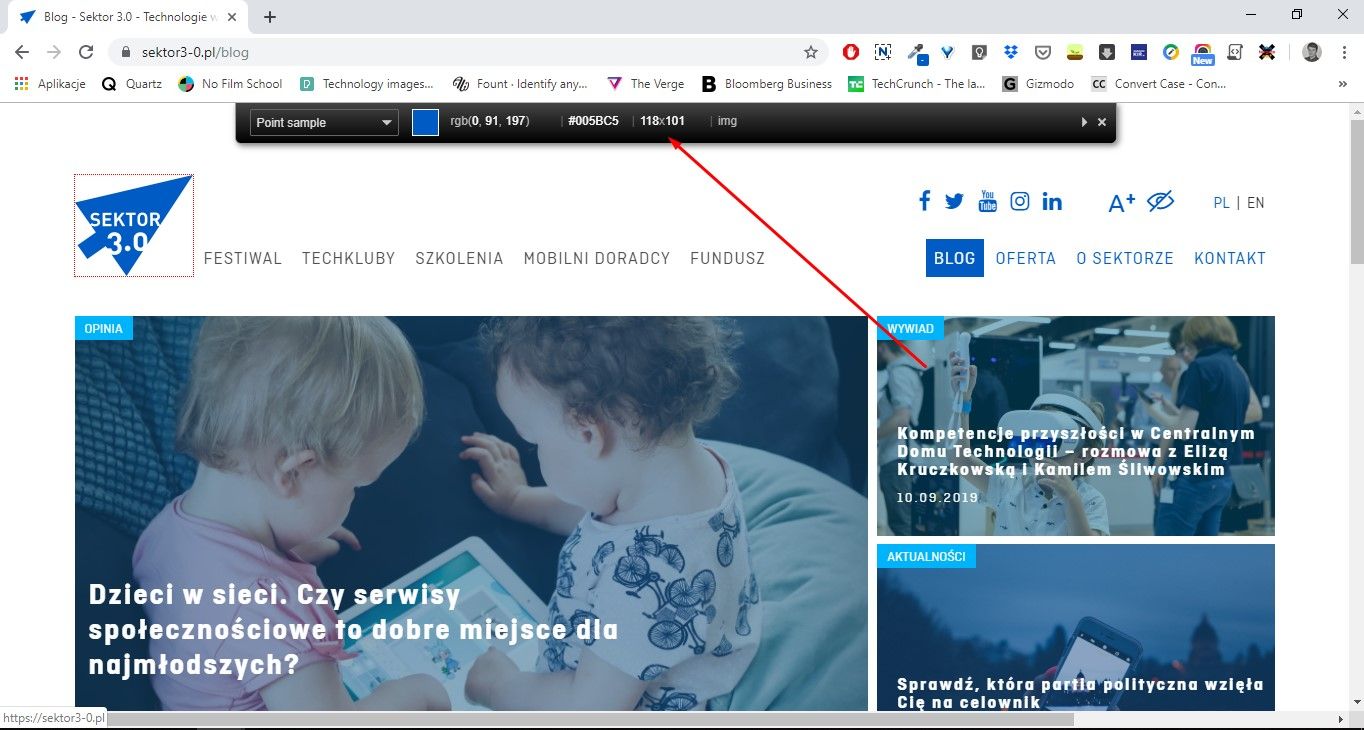Image resolution: width=1364 pixels, height=730 pixels.
Task: Bookmark page with star icon
Action: pyautogui.click(x=811, y=52)
